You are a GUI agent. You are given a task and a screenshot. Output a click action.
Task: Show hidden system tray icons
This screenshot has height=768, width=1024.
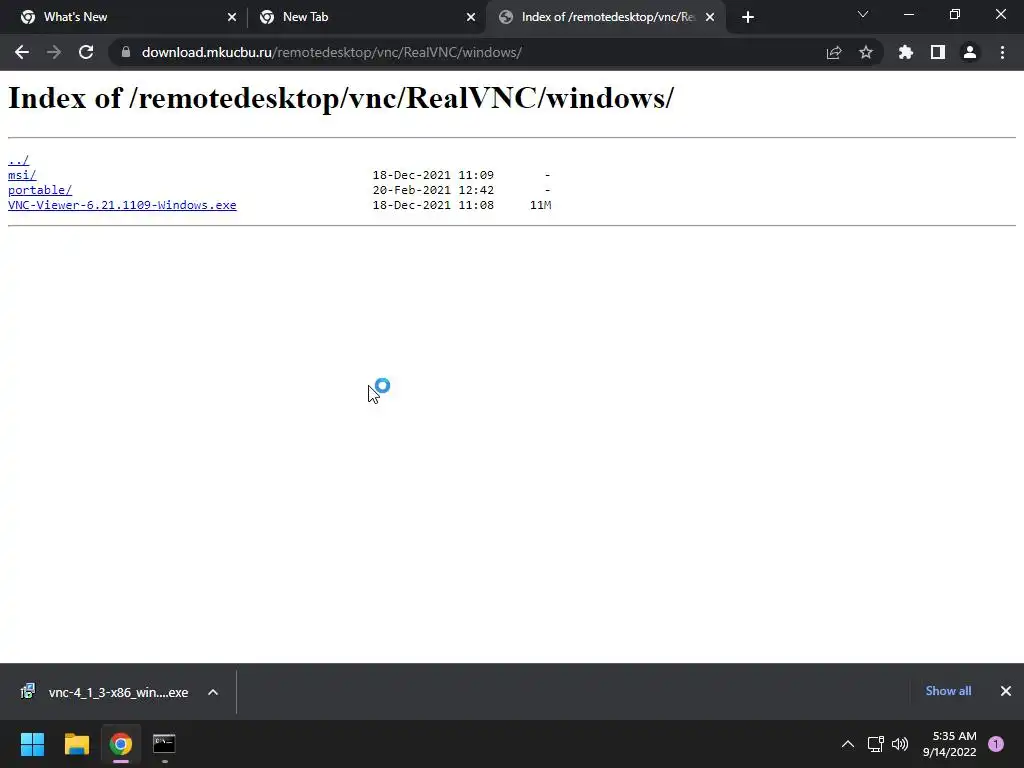(848, 744)
